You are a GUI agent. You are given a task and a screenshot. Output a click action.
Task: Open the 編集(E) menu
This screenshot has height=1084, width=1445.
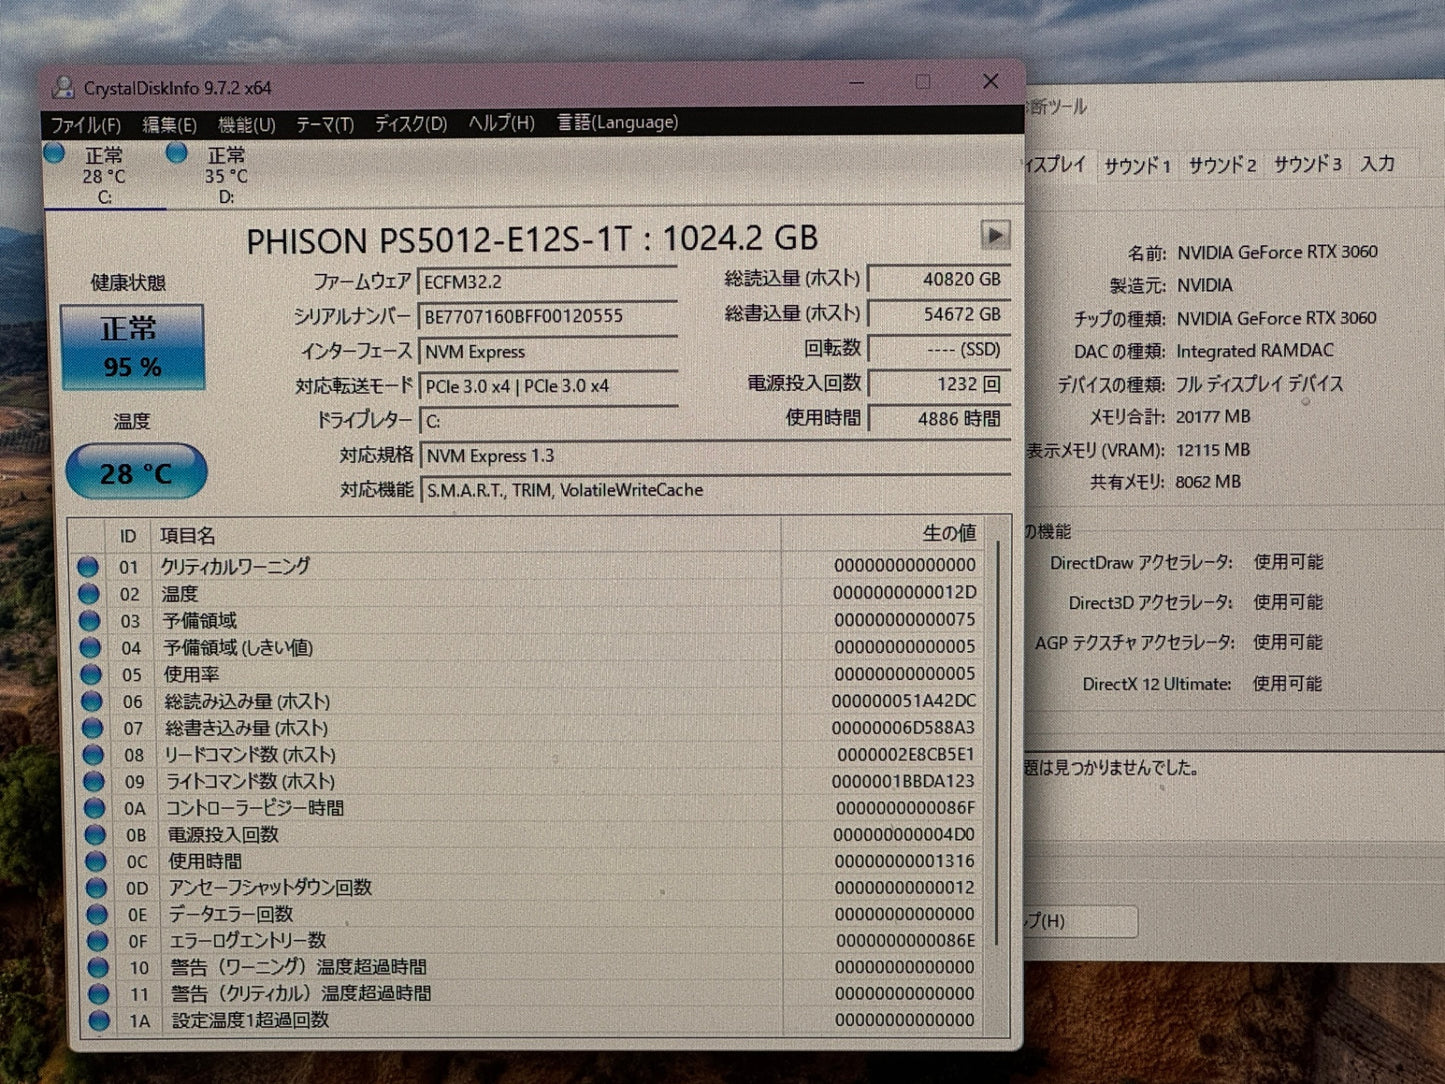(169, 124)
